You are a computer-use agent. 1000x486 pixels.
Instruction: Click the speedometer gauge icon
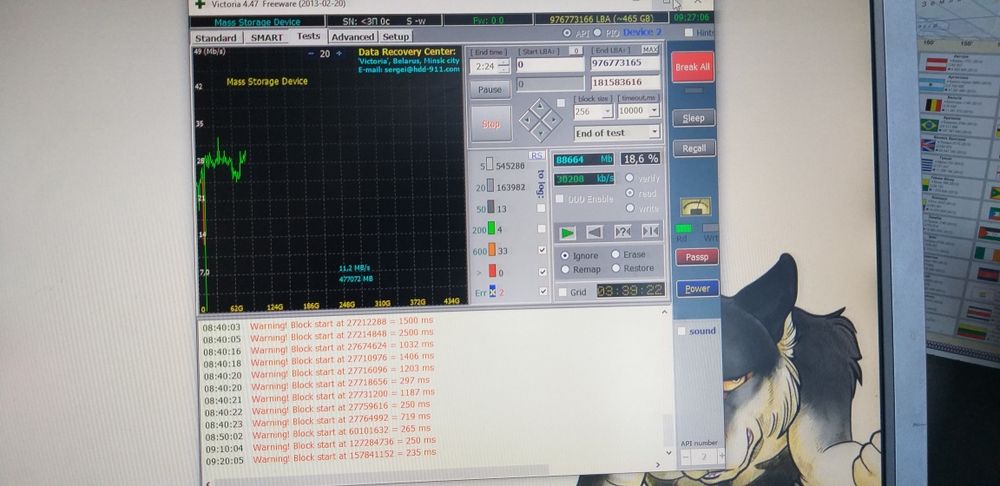(695, 207)
